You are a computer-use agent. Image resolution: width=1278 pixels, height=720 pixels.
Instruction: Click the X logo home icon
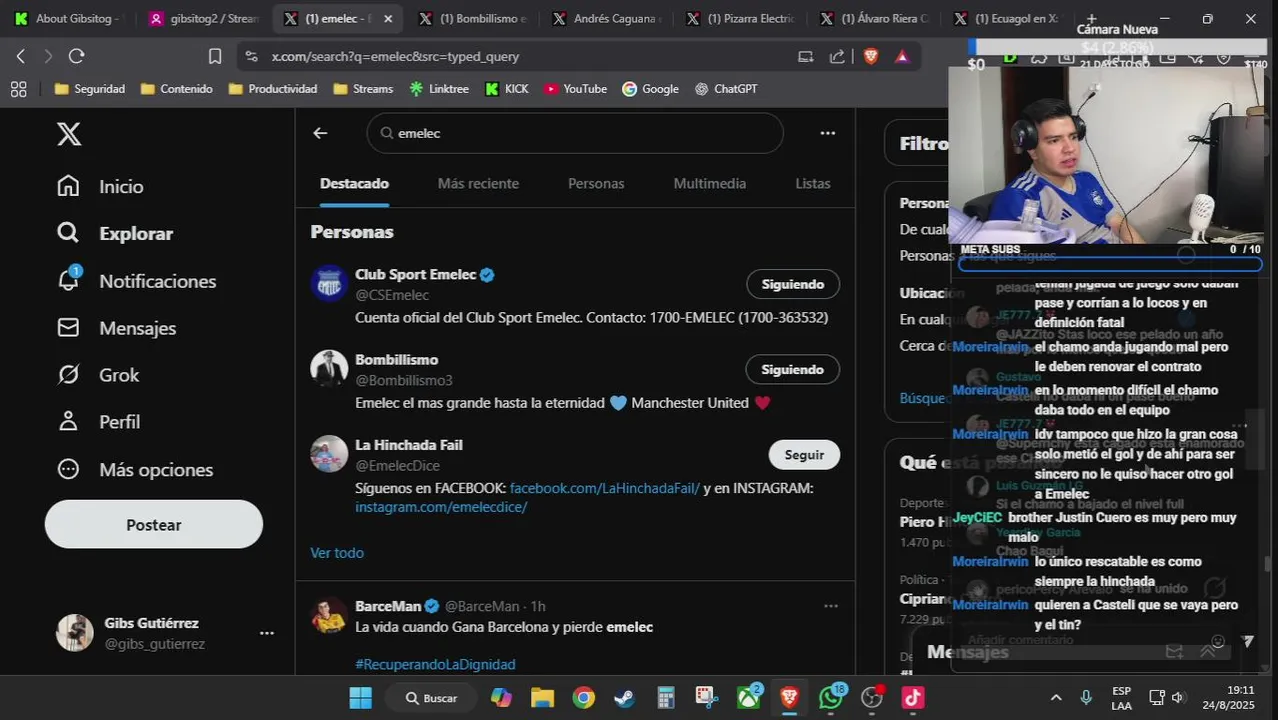(x=69, y=133)
